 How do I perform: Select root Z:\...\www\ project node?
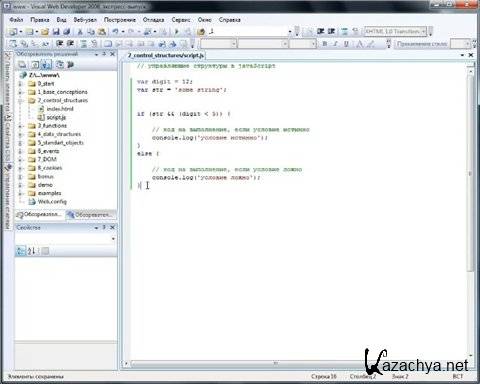pyautogui.click(x=44, y=75)
